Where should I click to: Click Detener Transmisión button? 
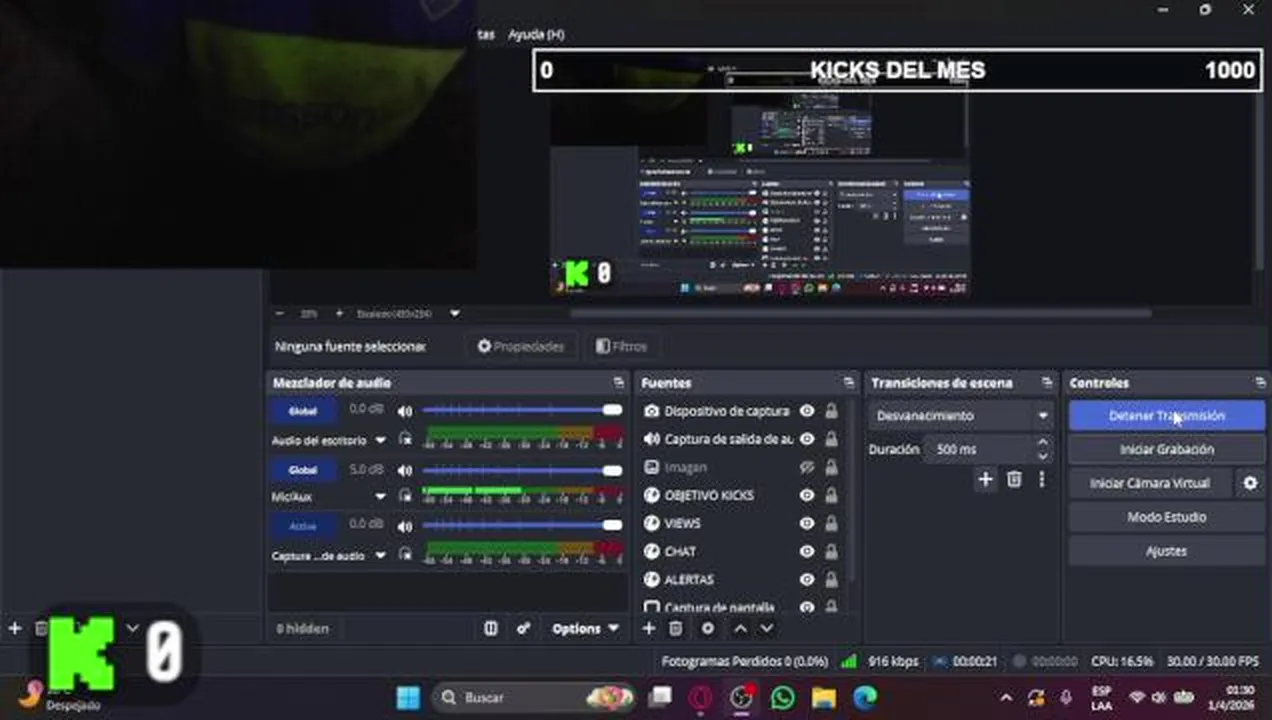1167,416
